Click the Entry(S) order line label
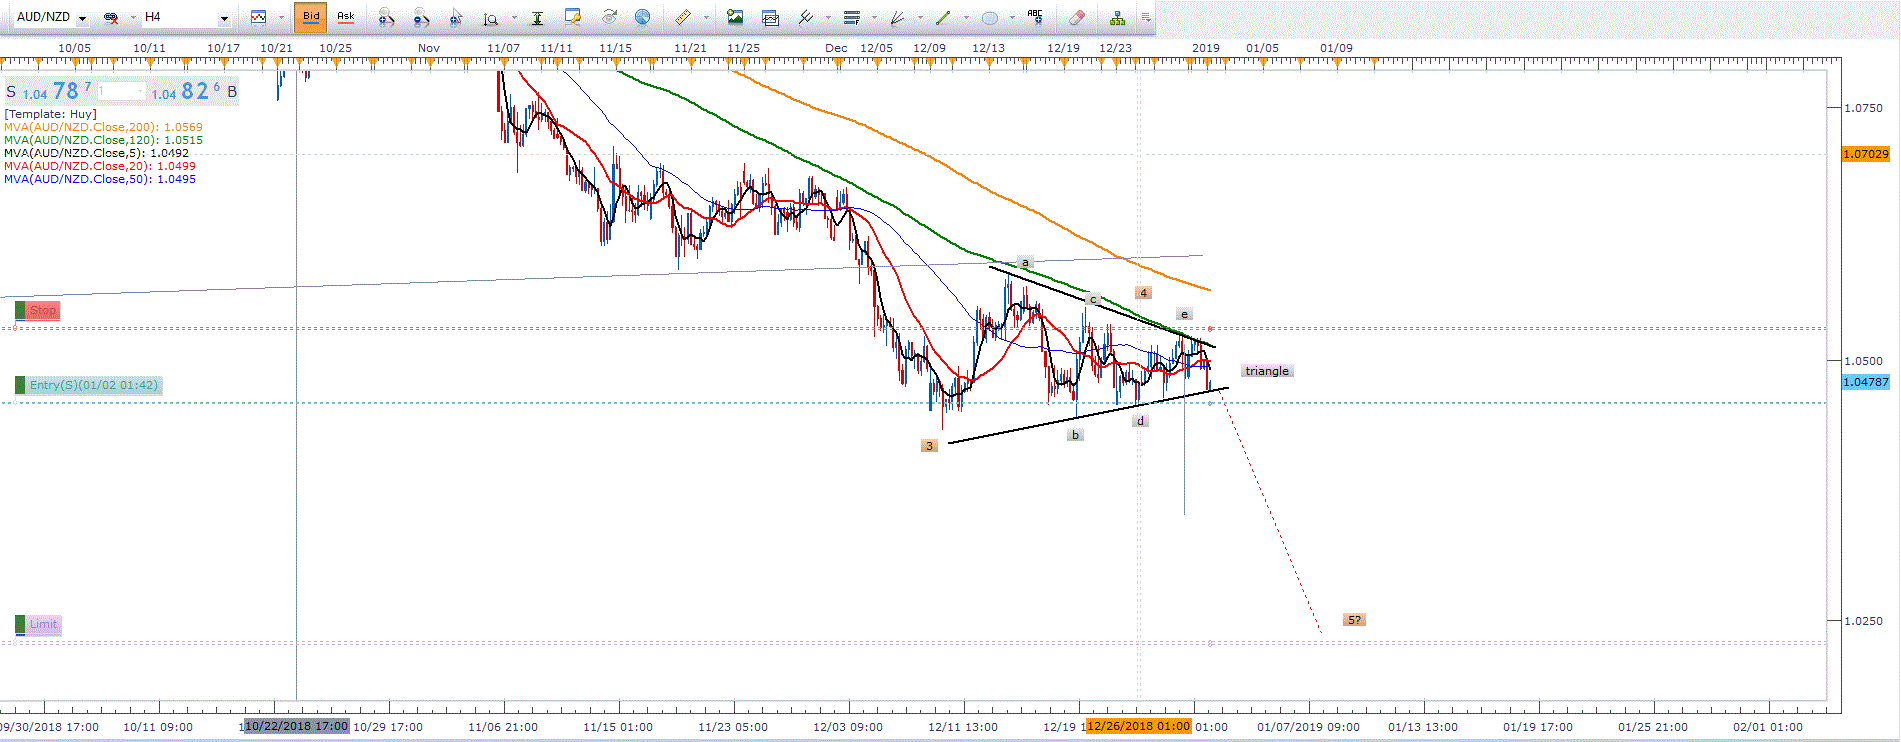 point(93,385)
